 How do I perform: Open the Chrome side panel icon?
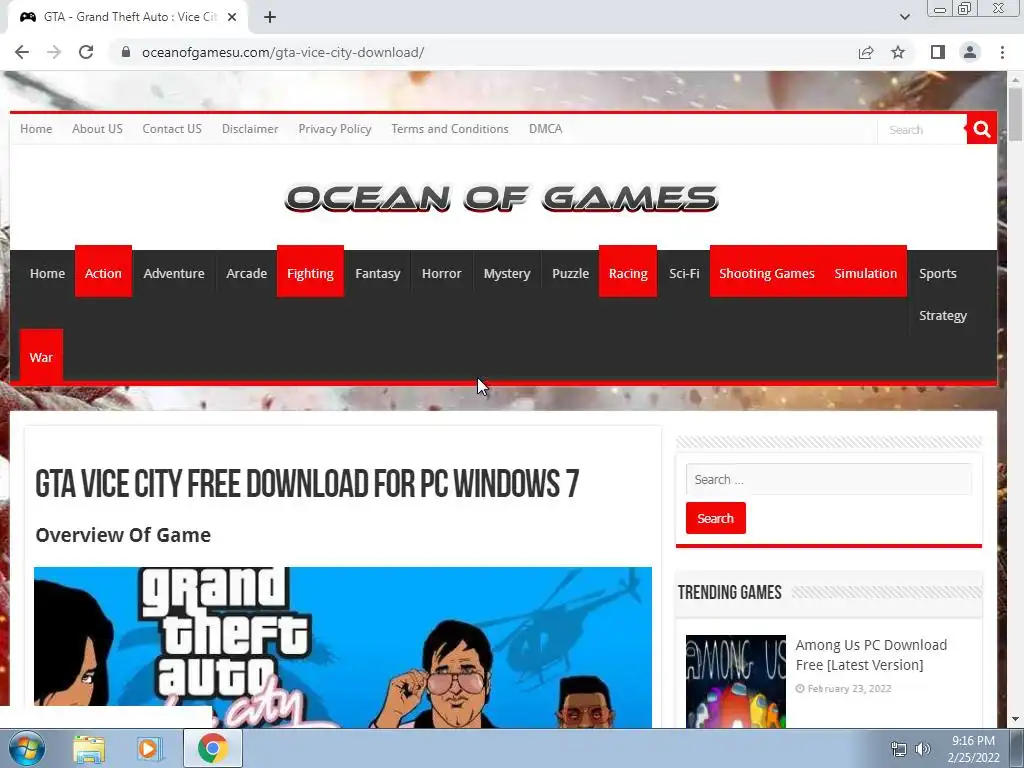click(x=938, y=52)
